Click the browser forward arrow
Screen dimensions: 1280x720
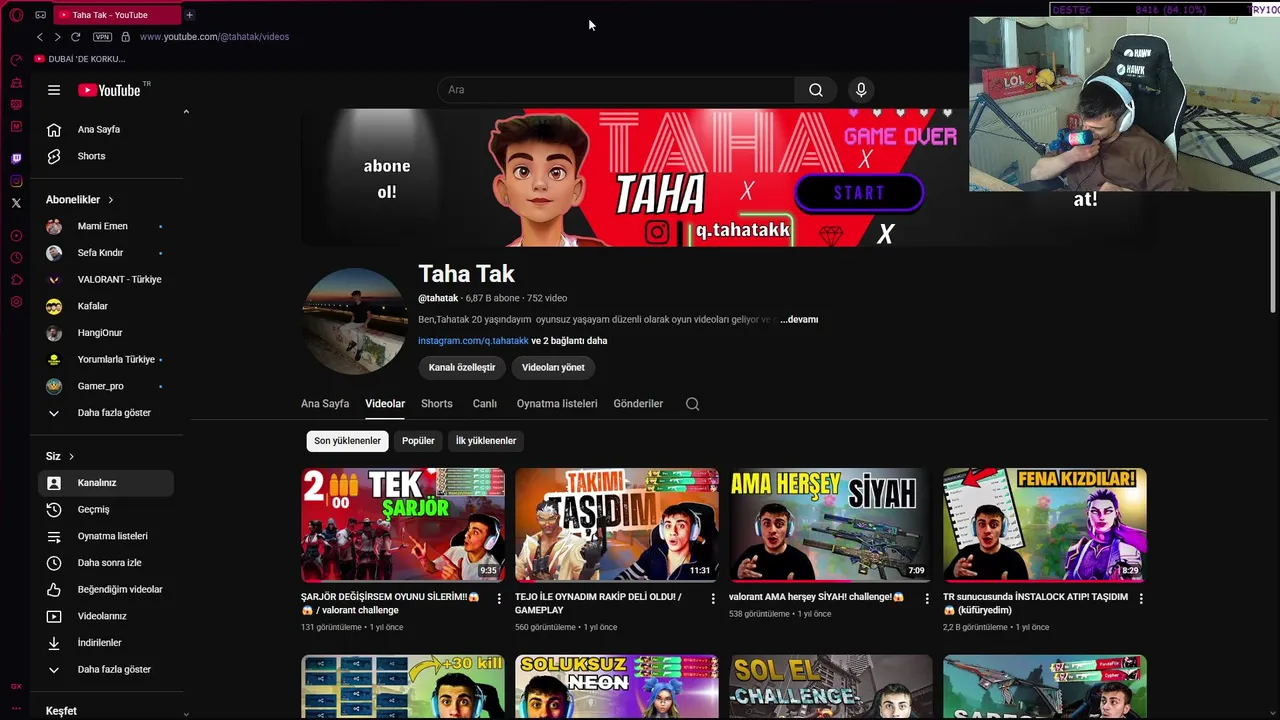pyautogui.click(x=57, y=37)
